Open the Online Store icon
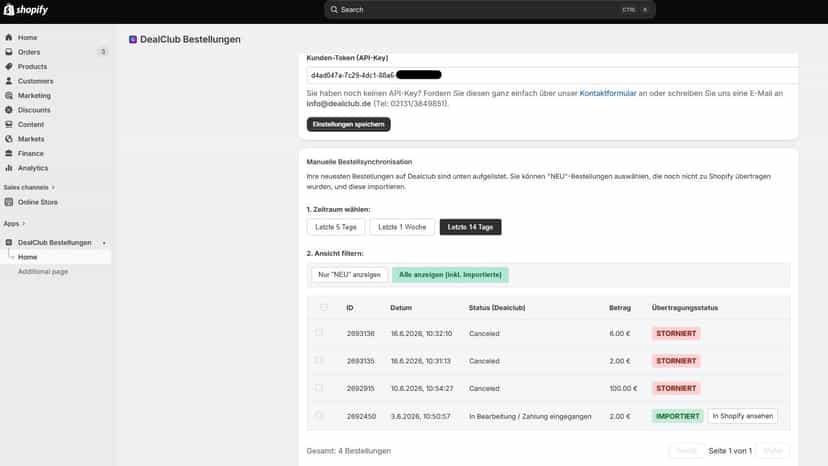The image size is (828, 466). [x=8, y=202]
